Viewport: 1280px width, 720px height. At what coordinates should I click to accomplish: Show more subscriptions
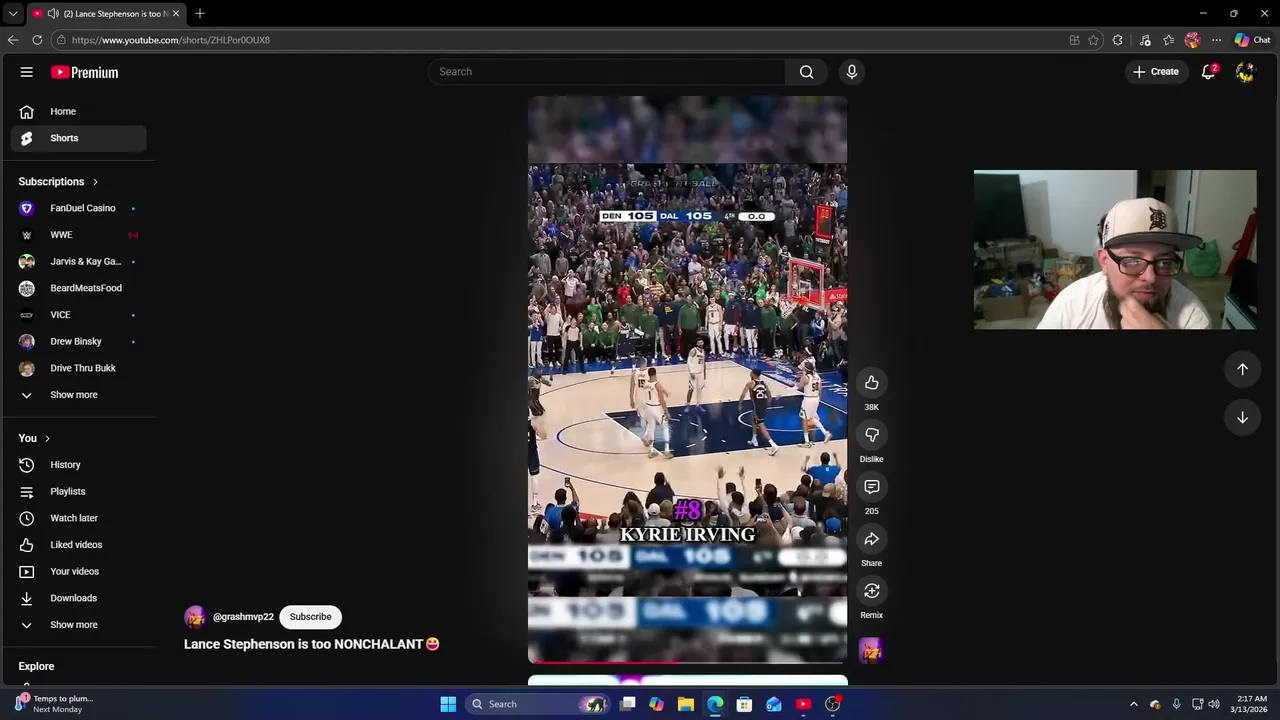[78, 395]
